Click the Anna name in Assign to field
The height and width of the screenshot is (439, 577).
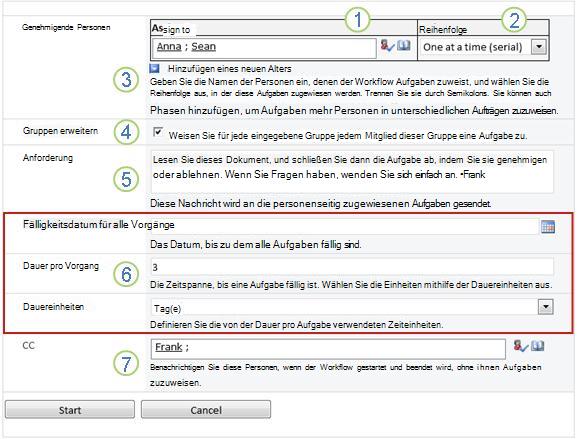point(169,47)
